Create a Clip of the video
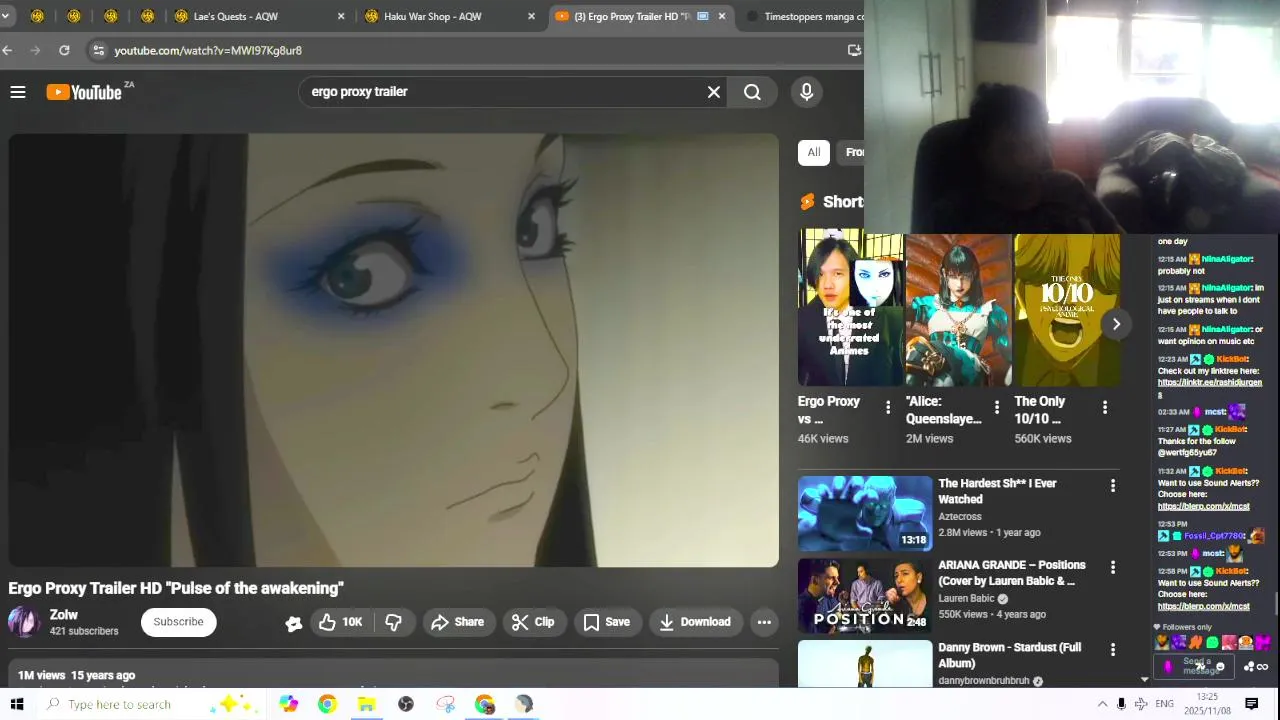The image size is (1280, 720). (533, 622)
